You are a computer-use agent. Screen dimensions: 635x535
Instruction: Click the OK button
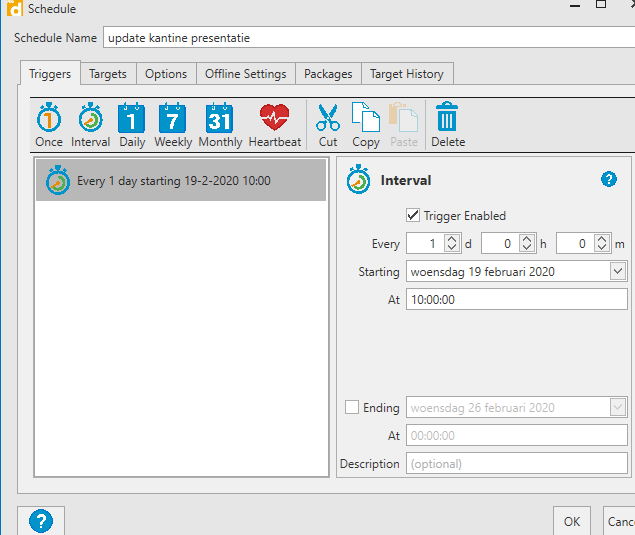tap(571, 521)
